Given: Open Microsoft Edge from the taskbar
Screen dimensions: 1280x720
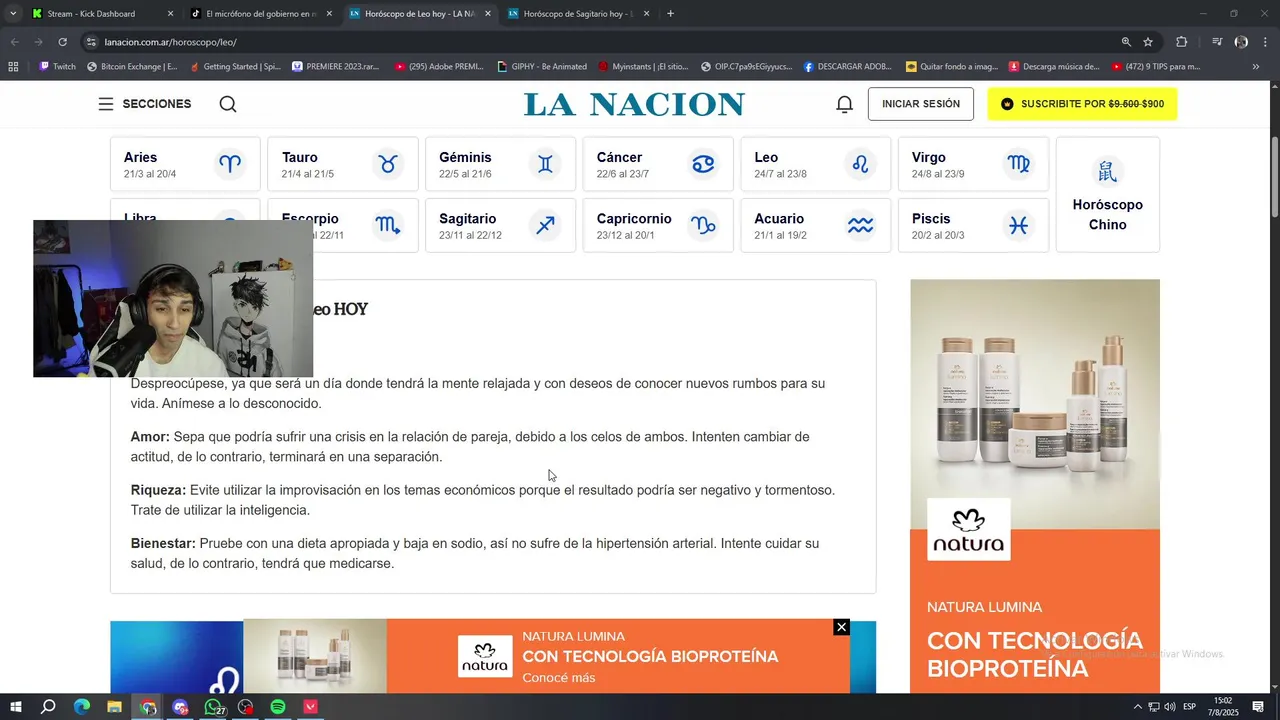Looking at the screenshot, I should [82, 707].
